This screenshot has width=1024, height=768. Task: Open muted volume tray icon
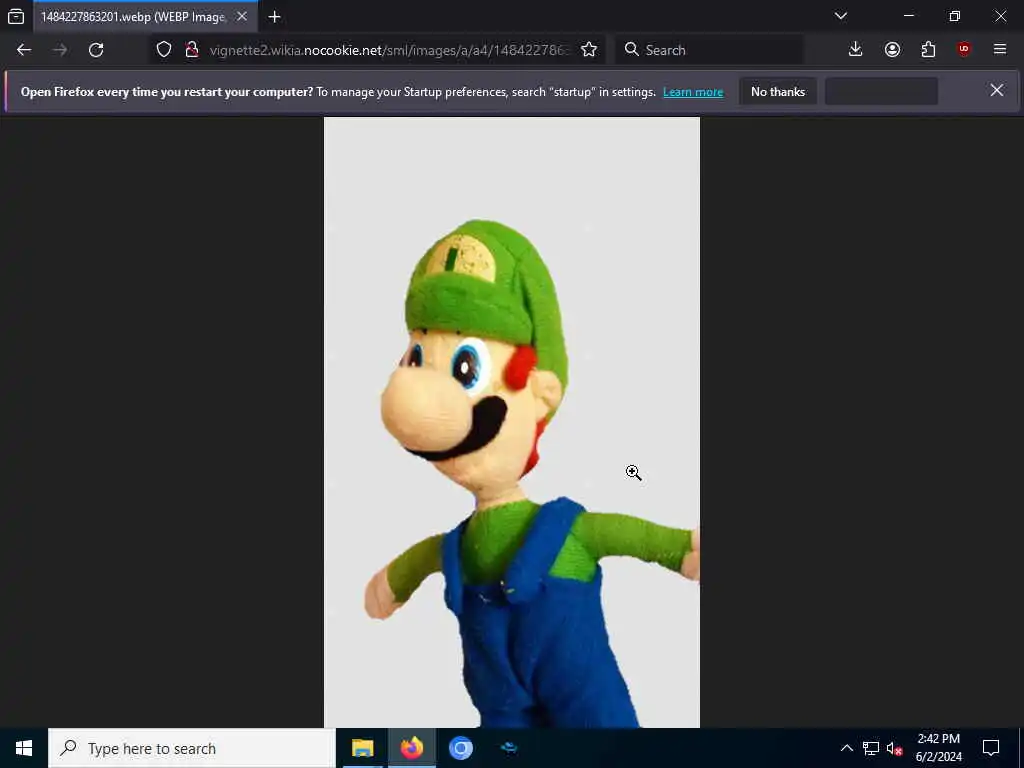[894, 748]
